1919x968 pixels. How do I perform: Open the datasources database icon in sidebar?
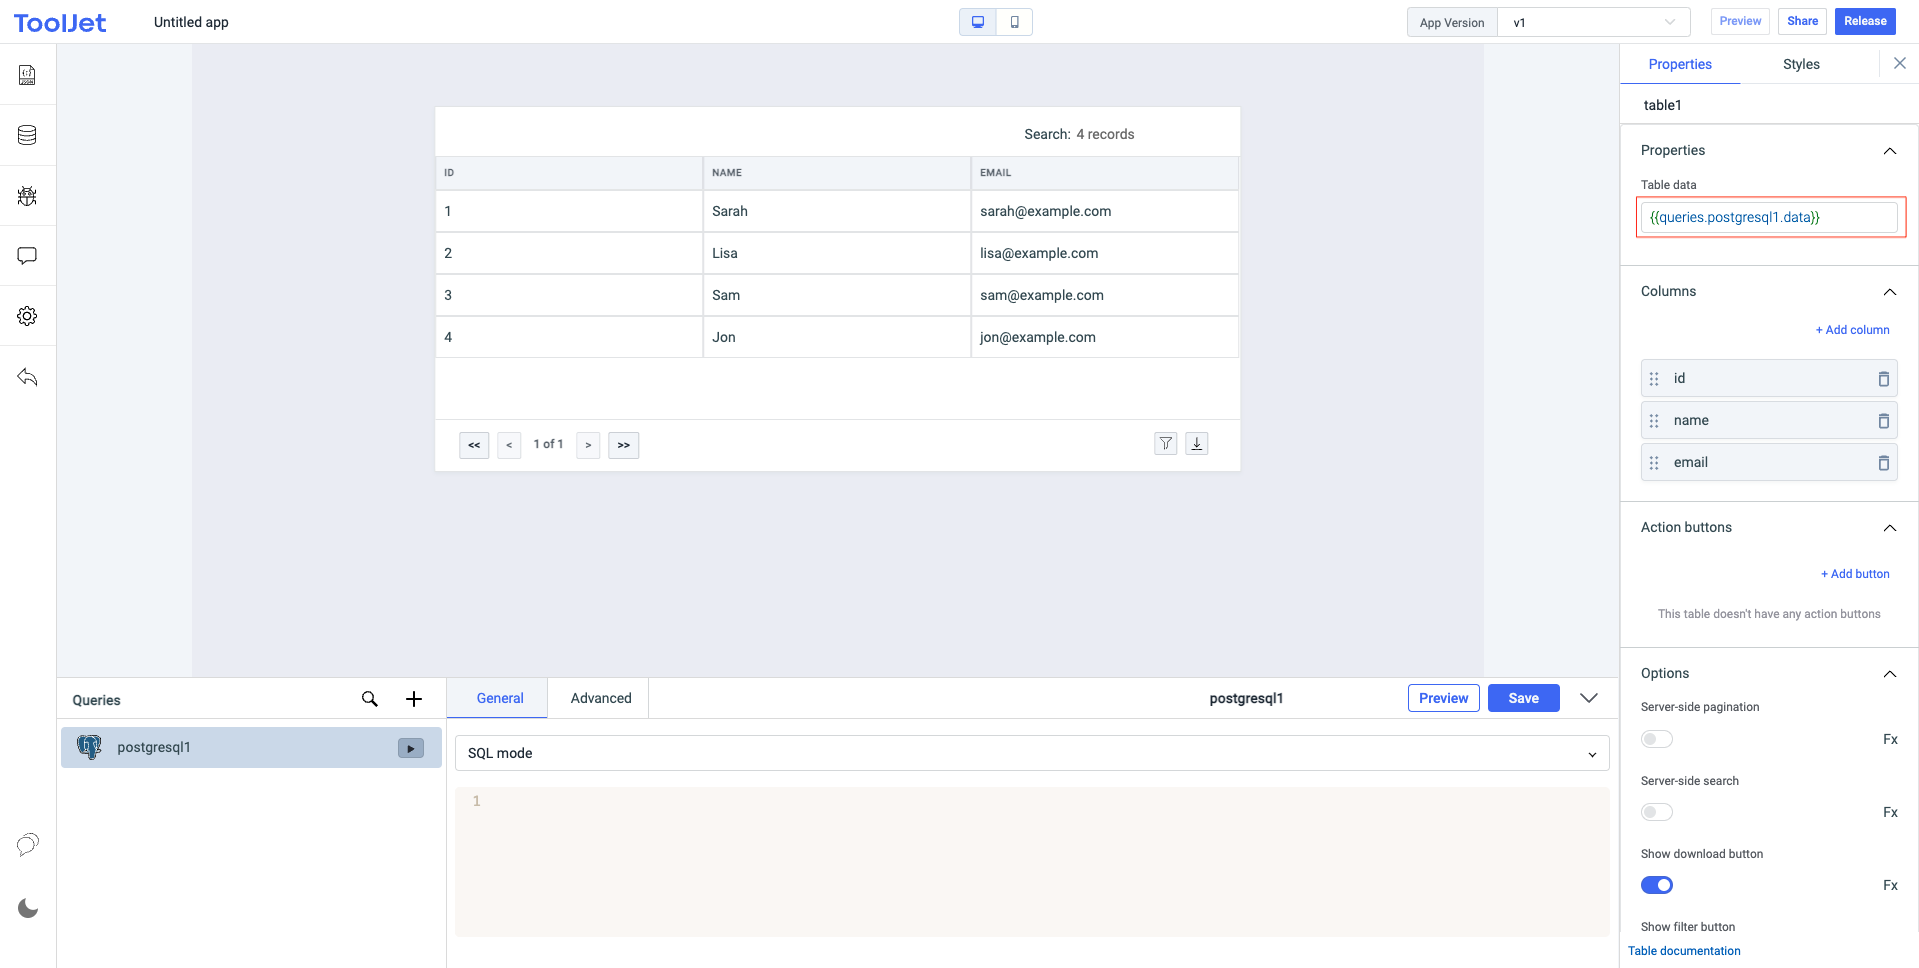27,135
